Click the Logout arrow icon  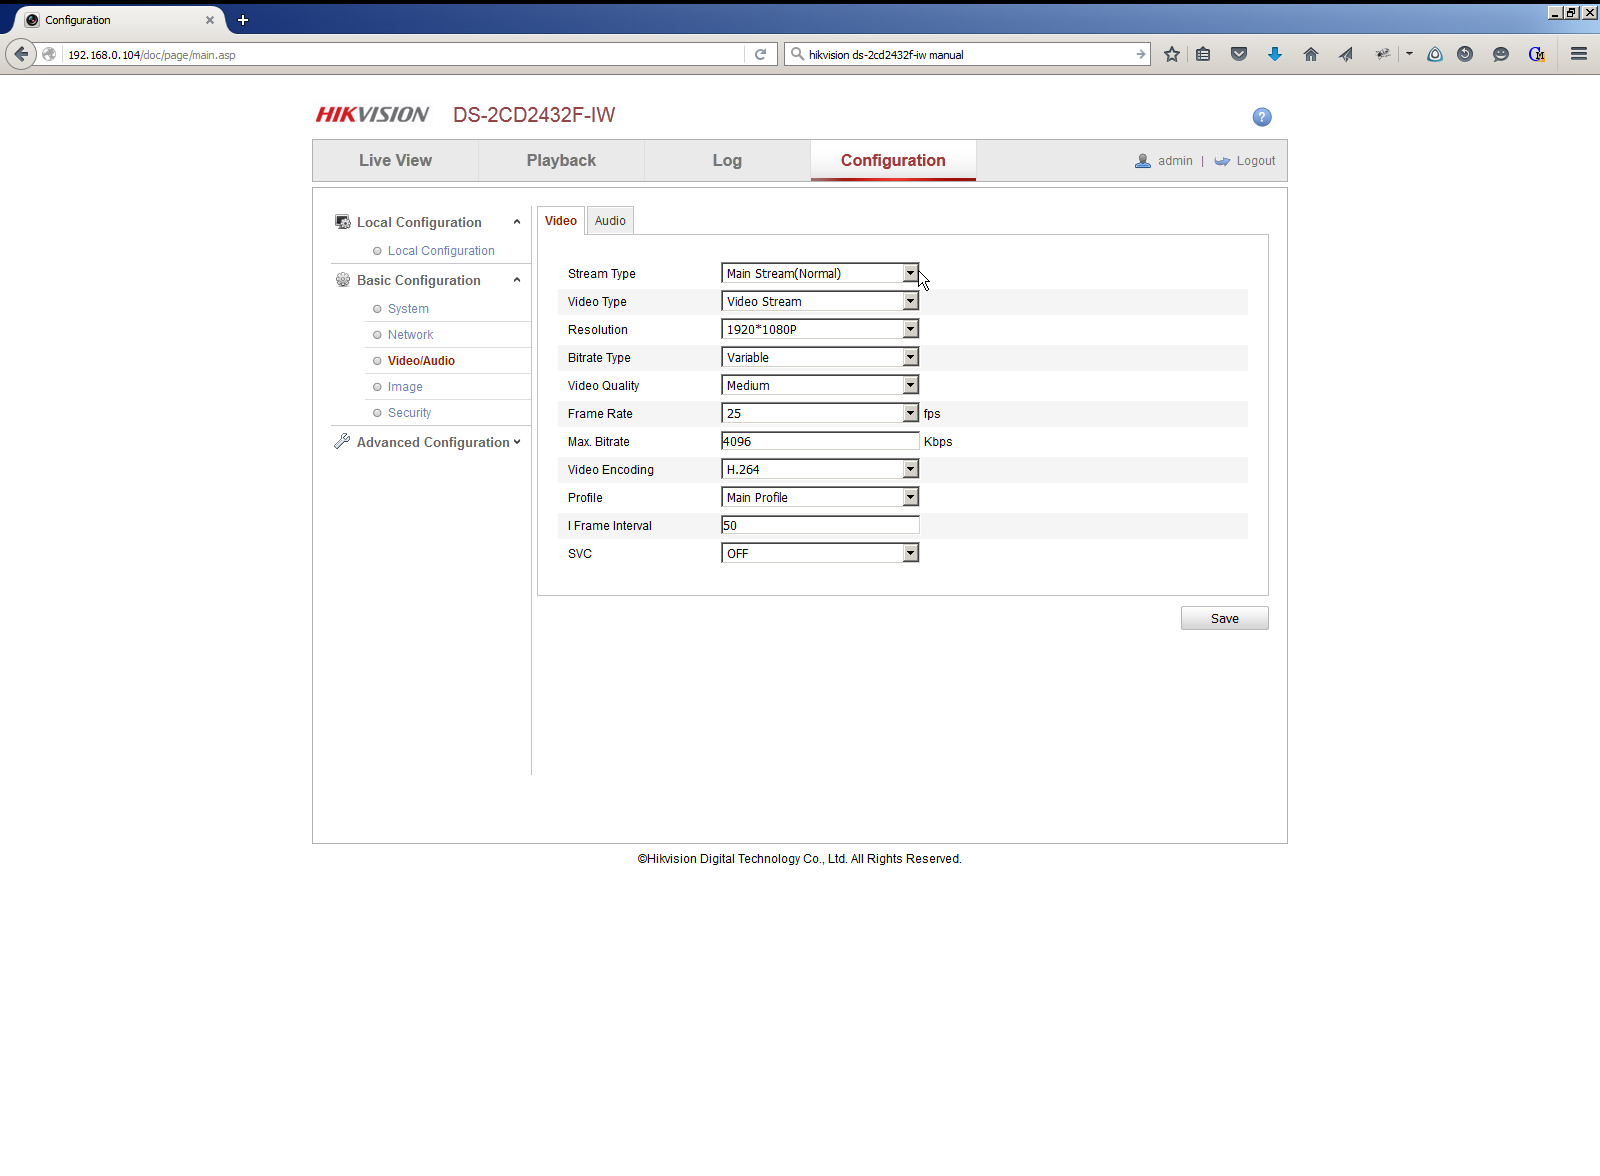(1222, 161)
